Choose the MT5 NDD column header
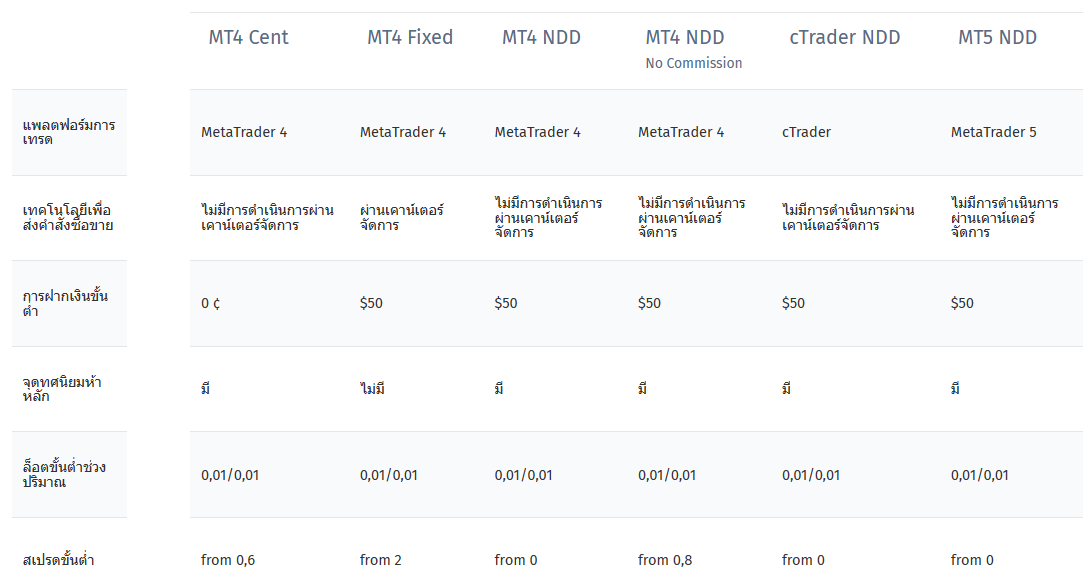 point(997,38)
